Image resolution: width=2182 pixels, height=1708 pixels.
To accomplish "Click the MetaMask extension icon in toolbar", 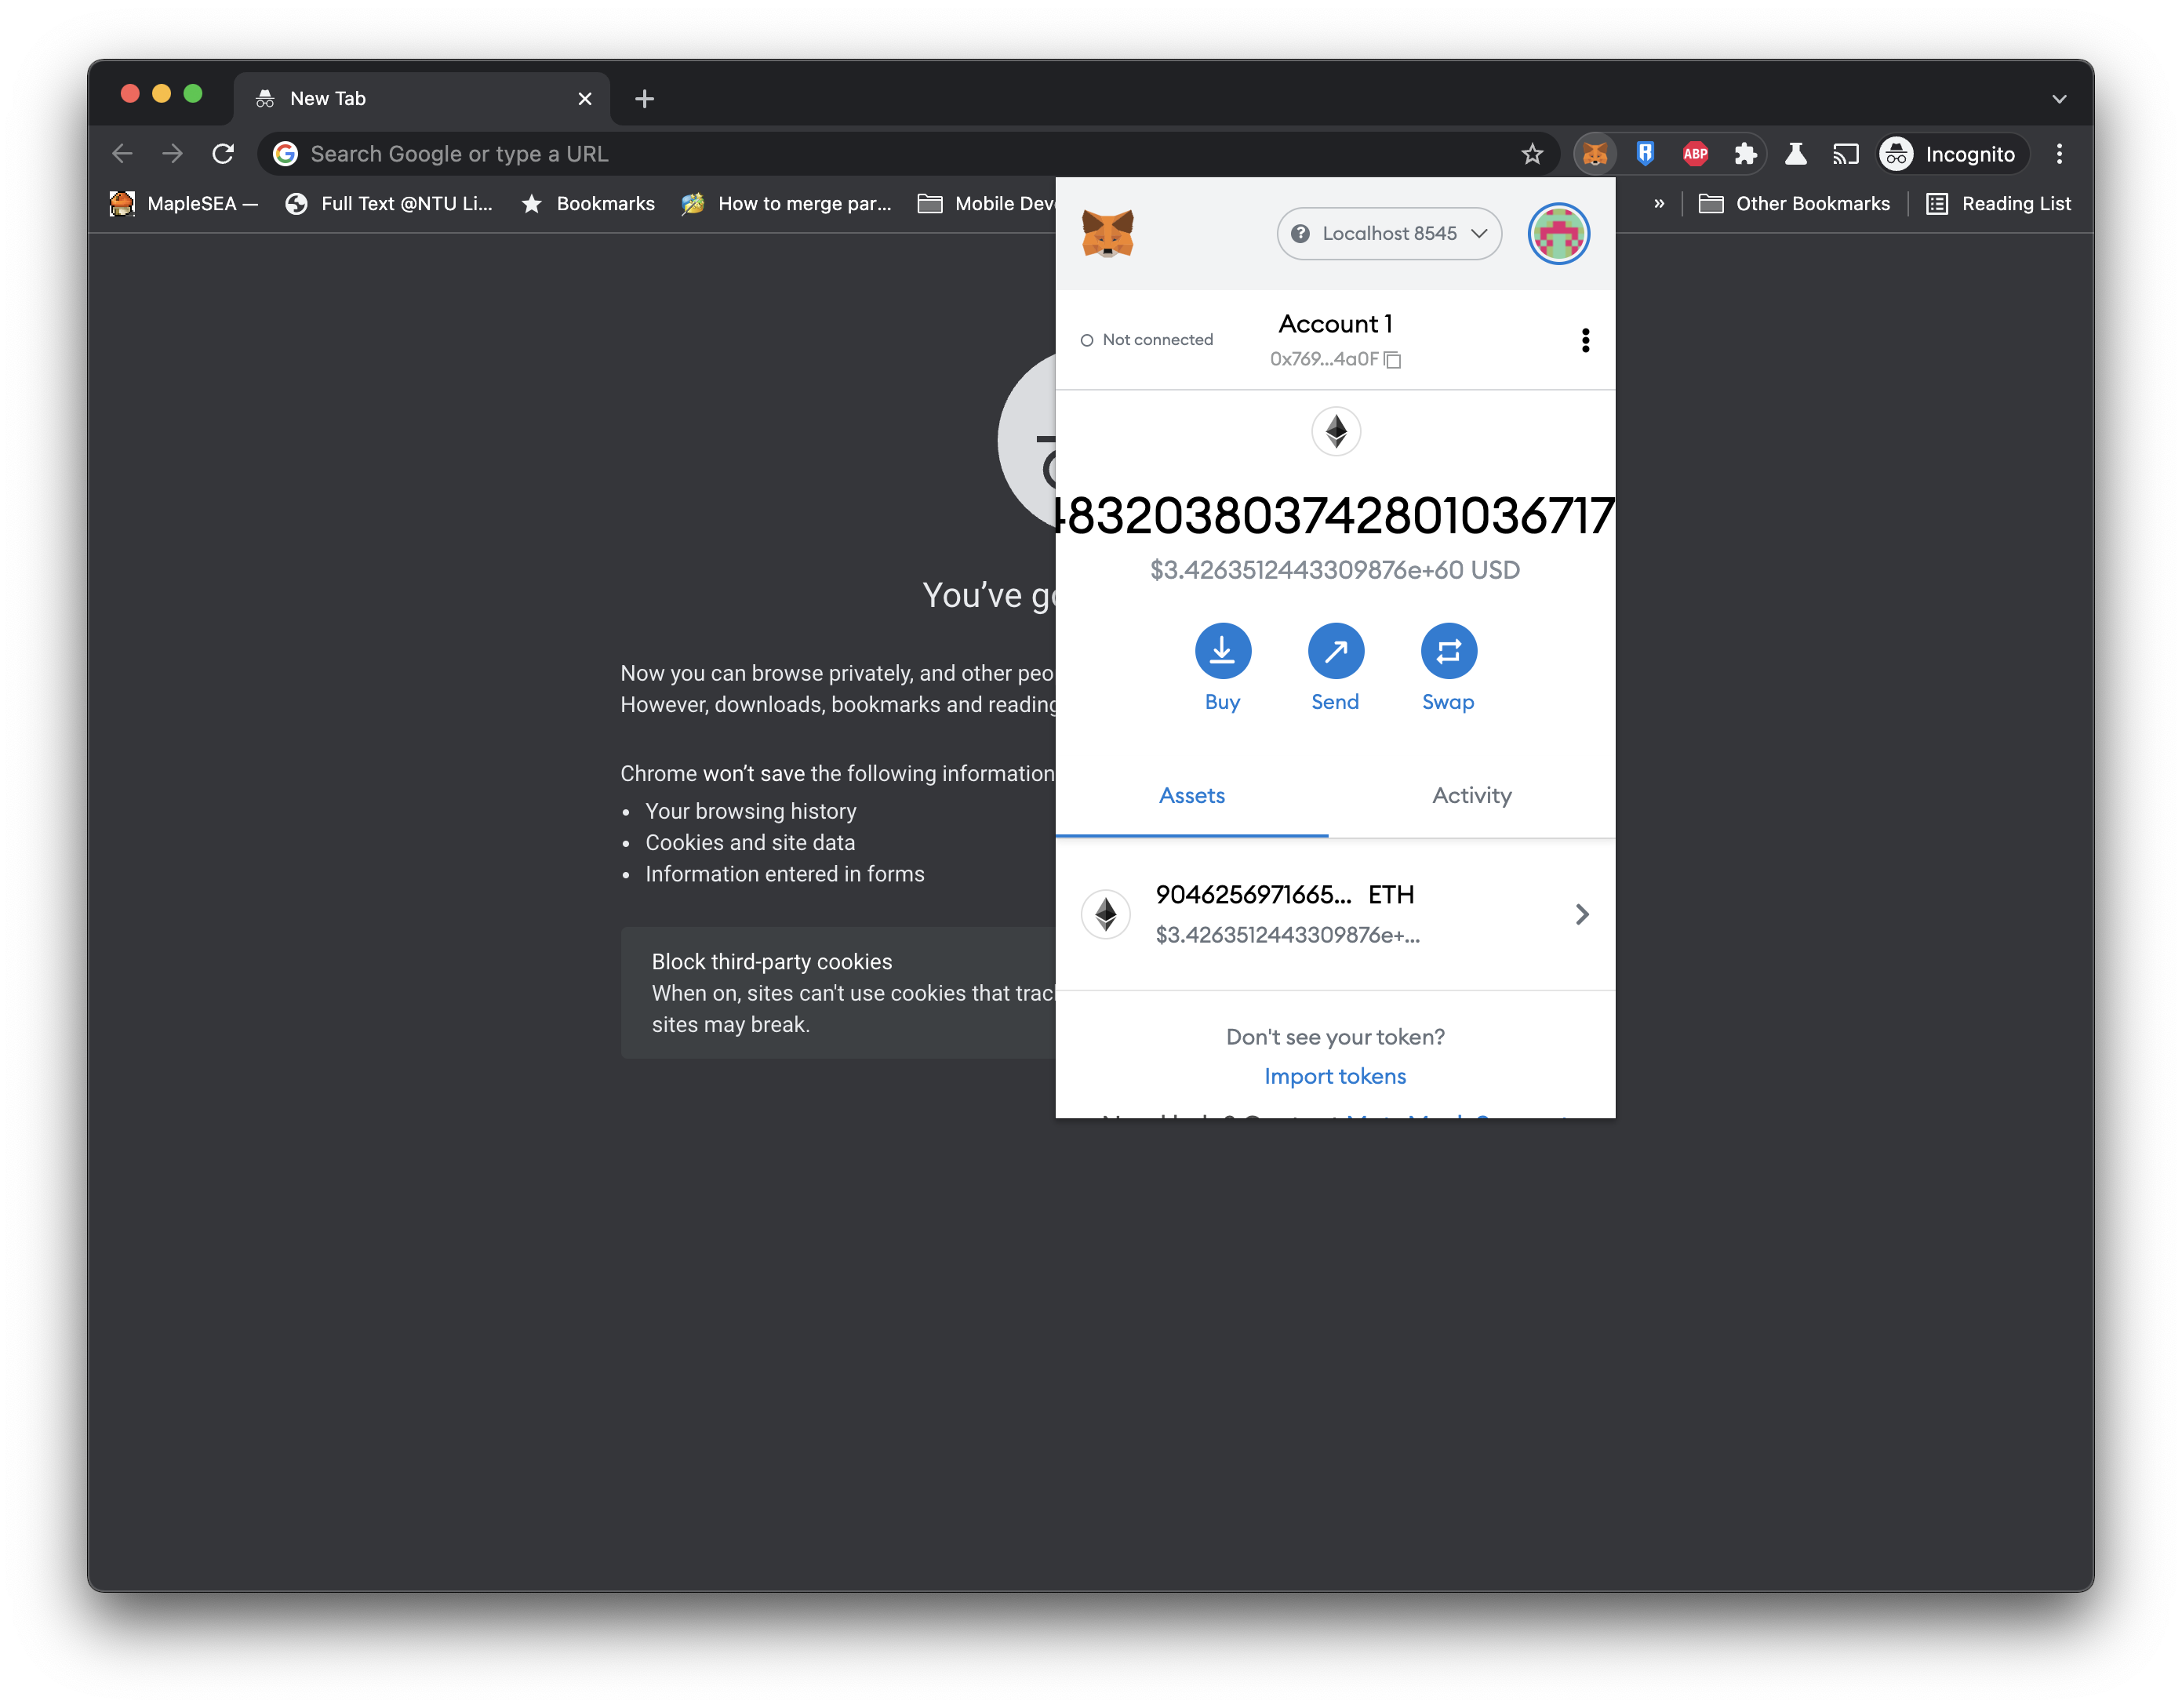I will point(1595,153).
